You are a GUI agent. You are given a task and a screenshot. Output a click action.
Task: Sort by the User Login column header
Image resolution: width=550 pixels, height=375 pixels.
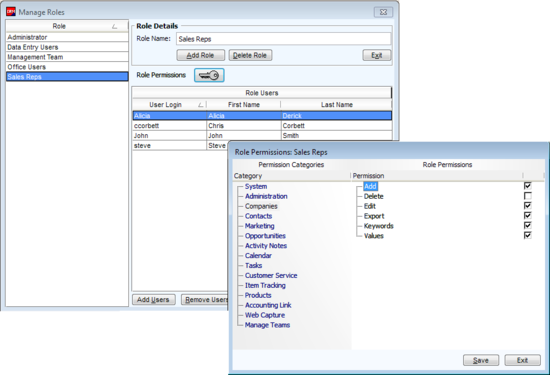tap(169, 105)
